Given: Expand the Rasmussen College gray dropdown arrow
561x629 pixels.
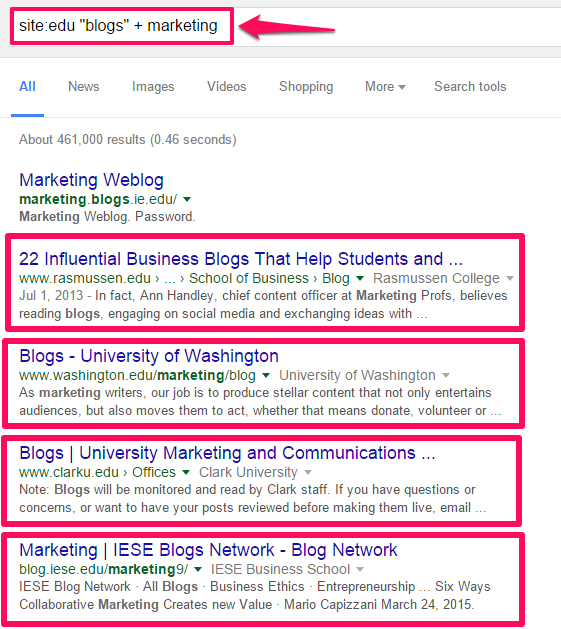Looking at the screenshot, I should point(510,278).
